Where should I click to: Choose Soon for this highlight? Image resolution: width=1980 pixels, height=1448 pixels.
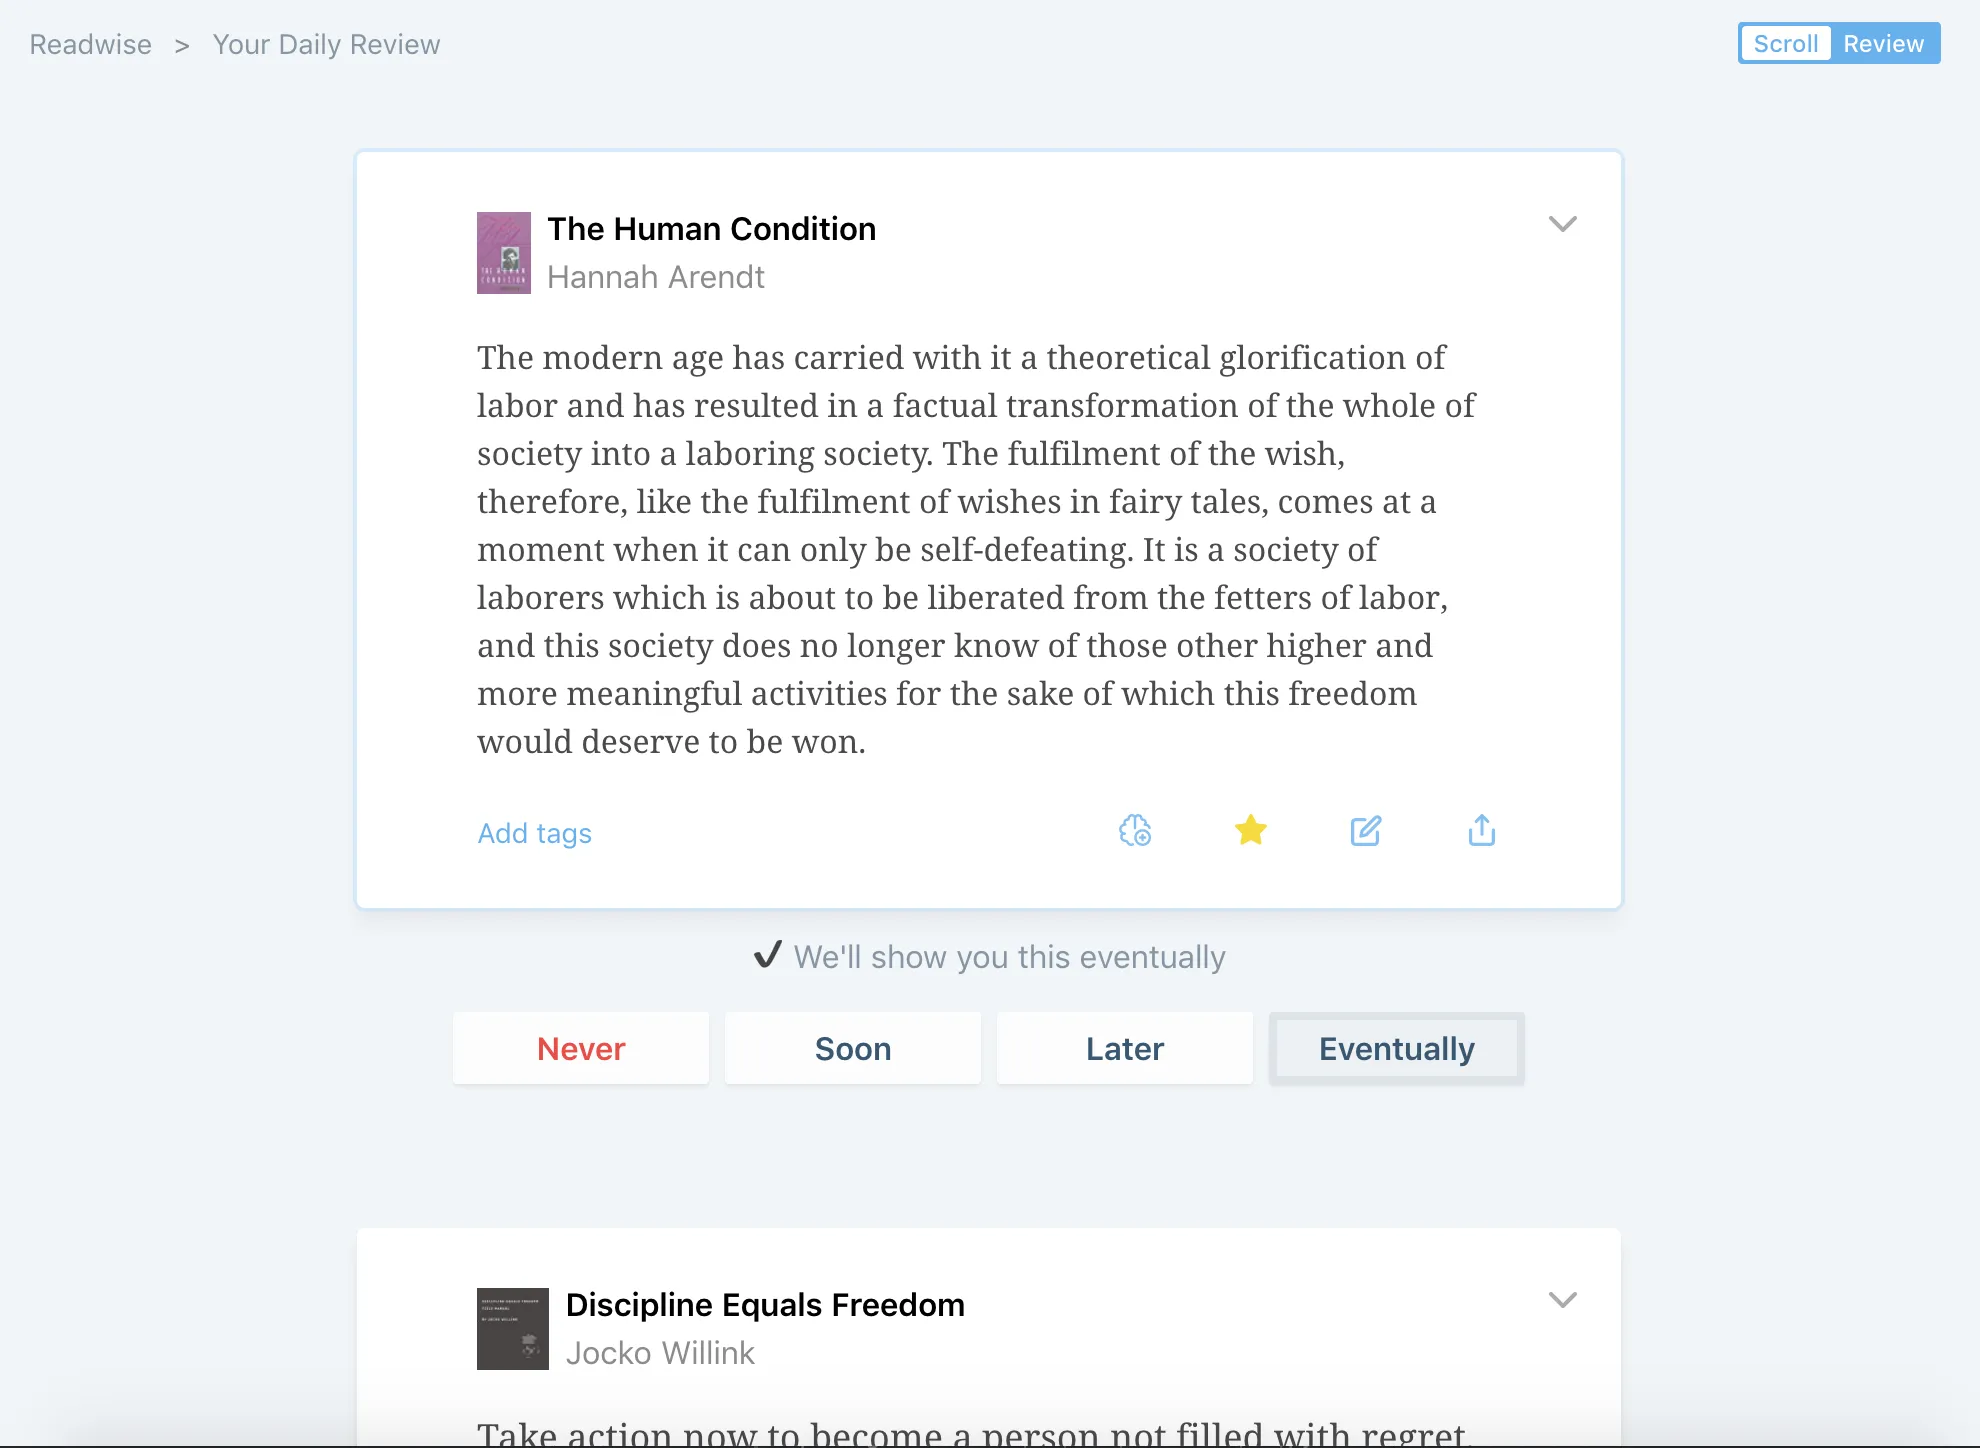pyautogui.click(x=853, y=1049)
